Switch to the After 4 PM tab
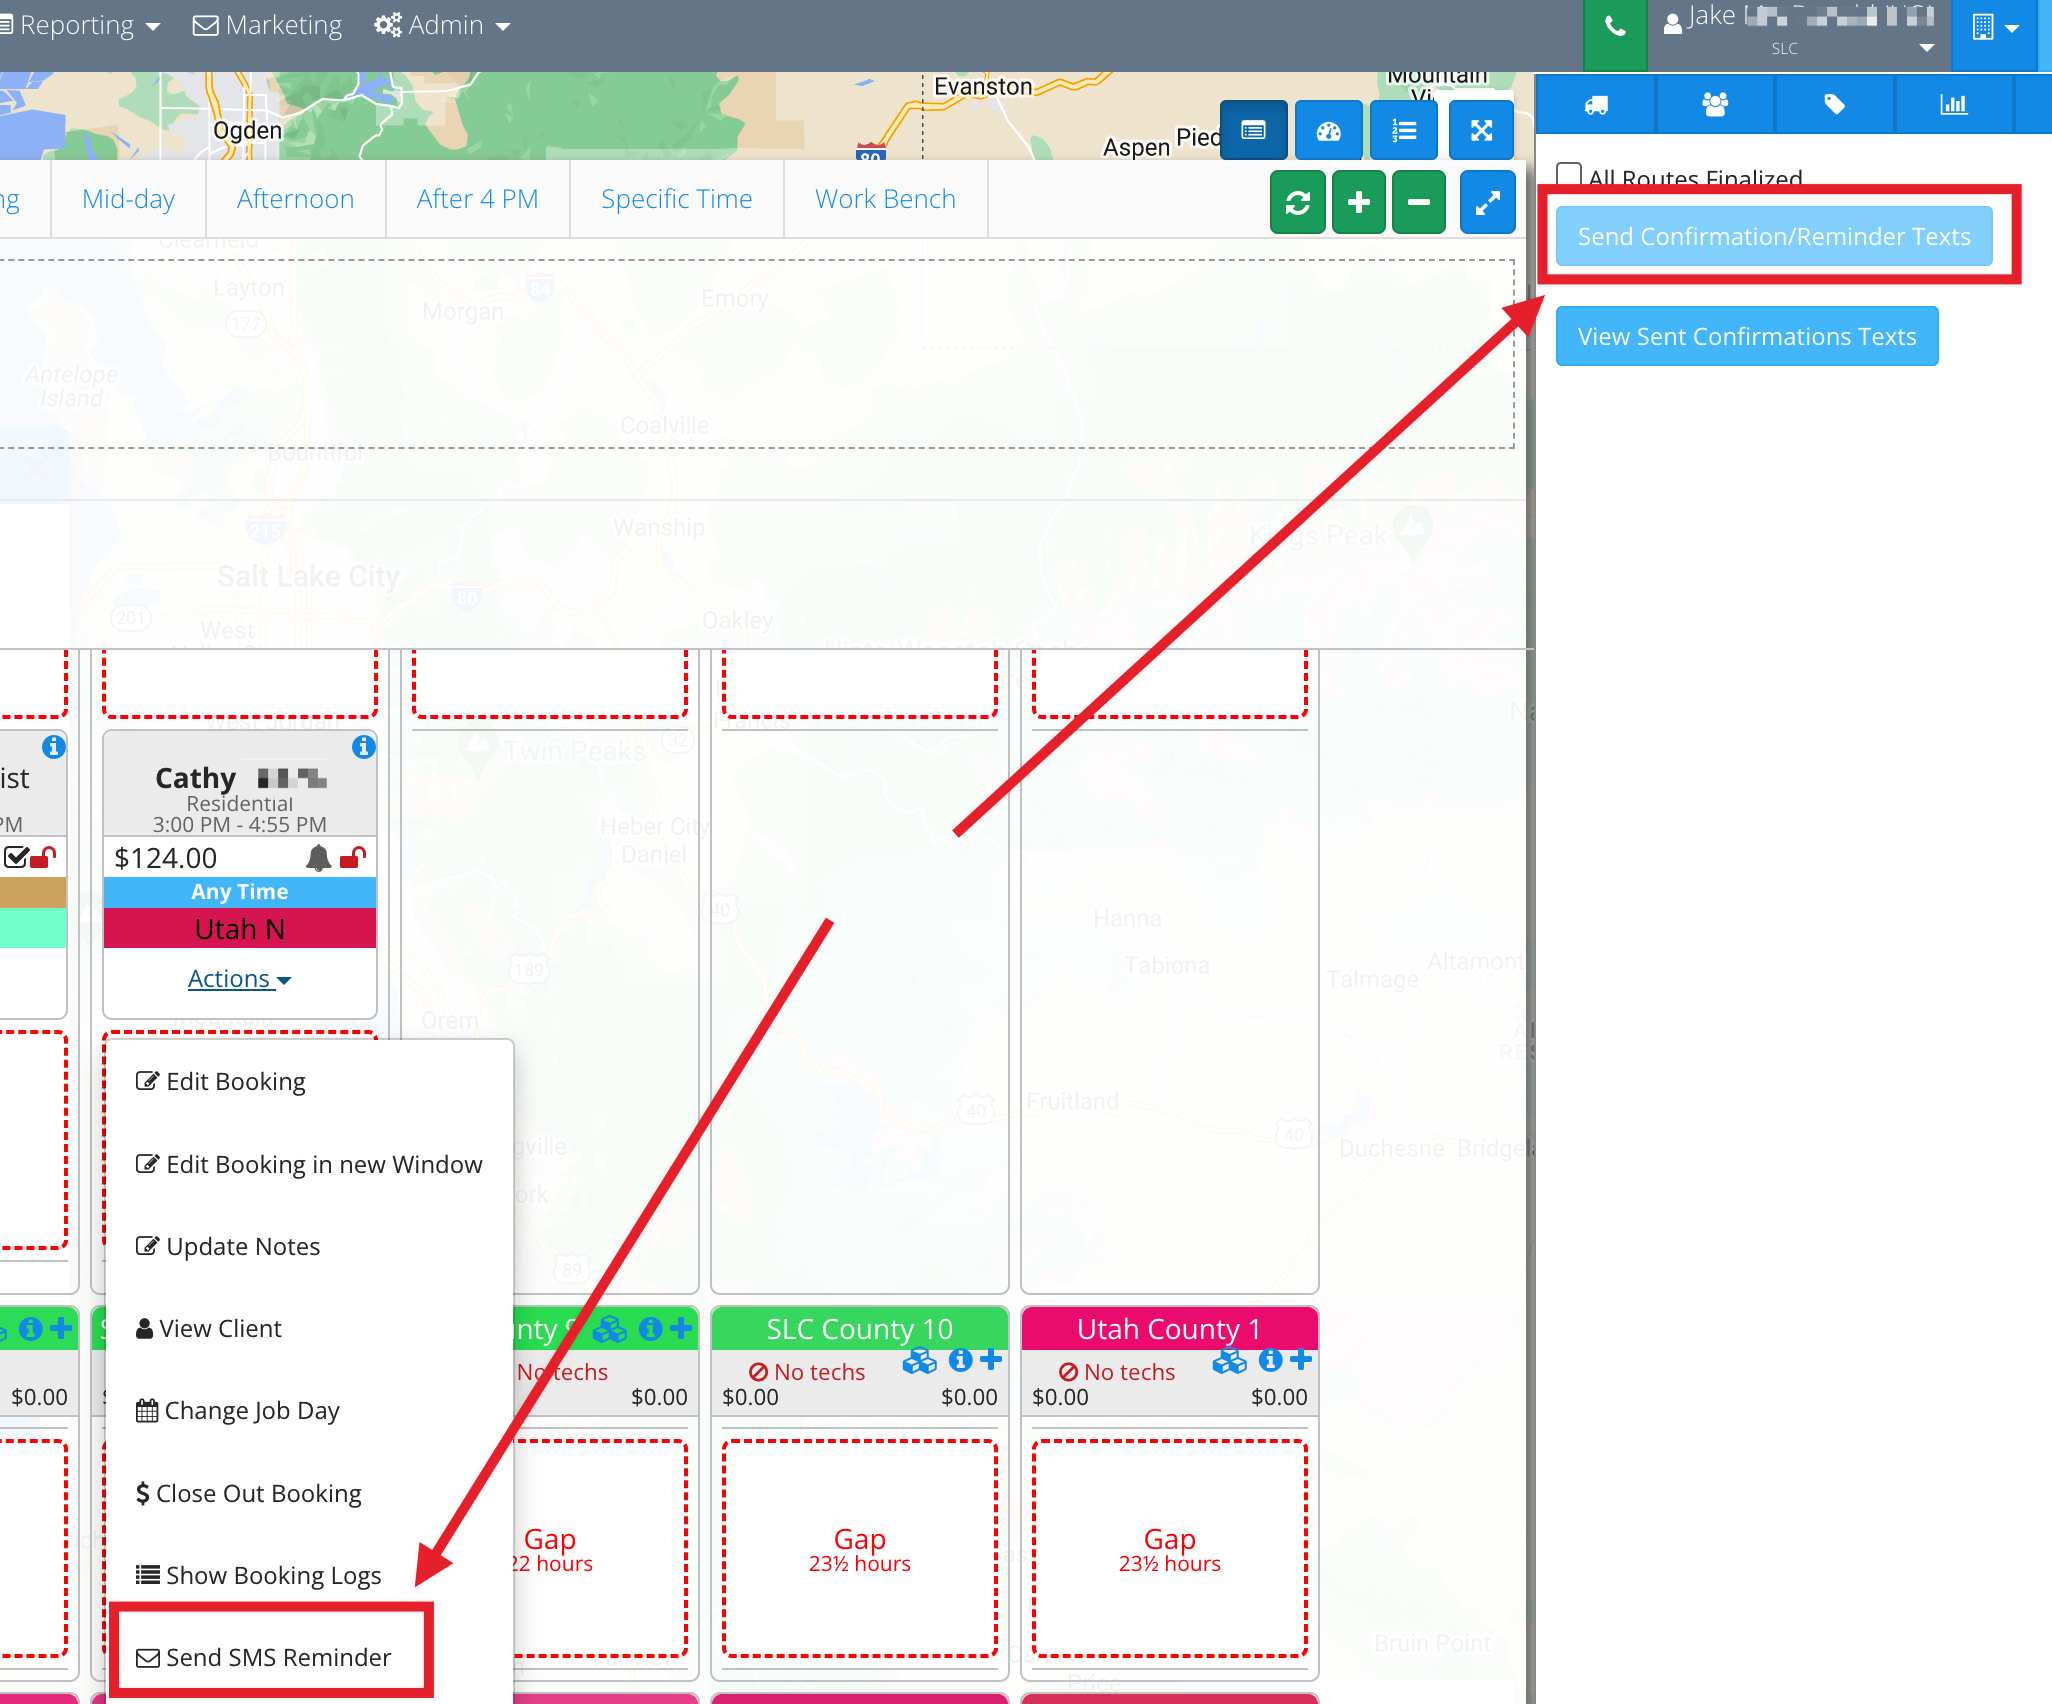The width and height of the screenshot is (2052, 1704). [477, 199]
